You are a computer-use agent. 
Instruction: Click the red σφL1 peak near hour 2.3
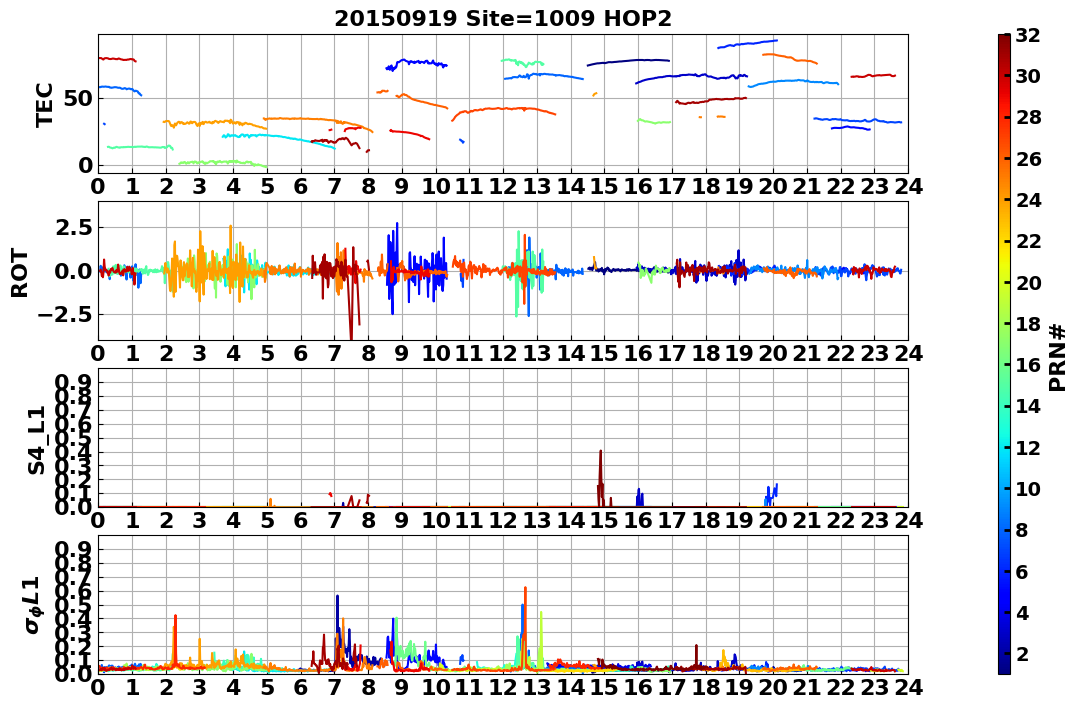click(175, 639)
